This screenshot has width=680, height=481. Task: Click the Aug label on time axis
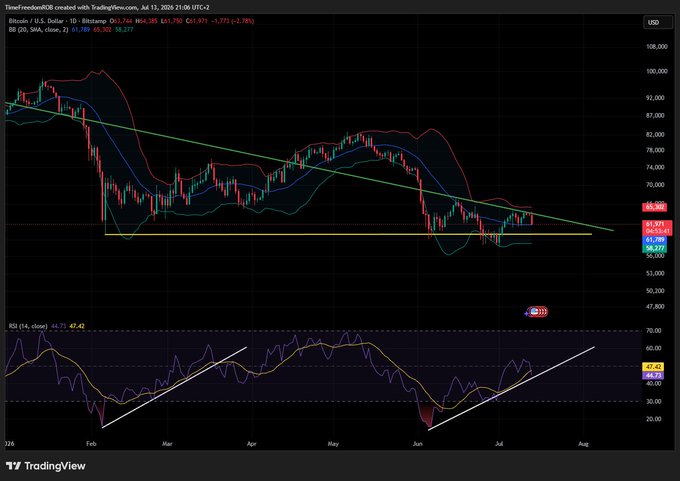(583, 444)
